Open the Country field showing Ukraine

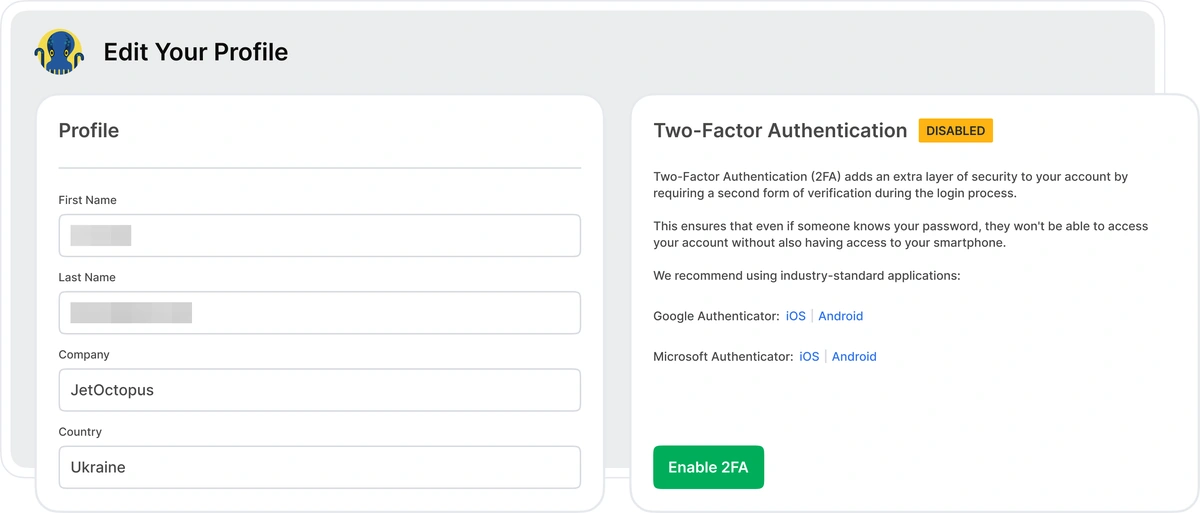pos(319,467)
